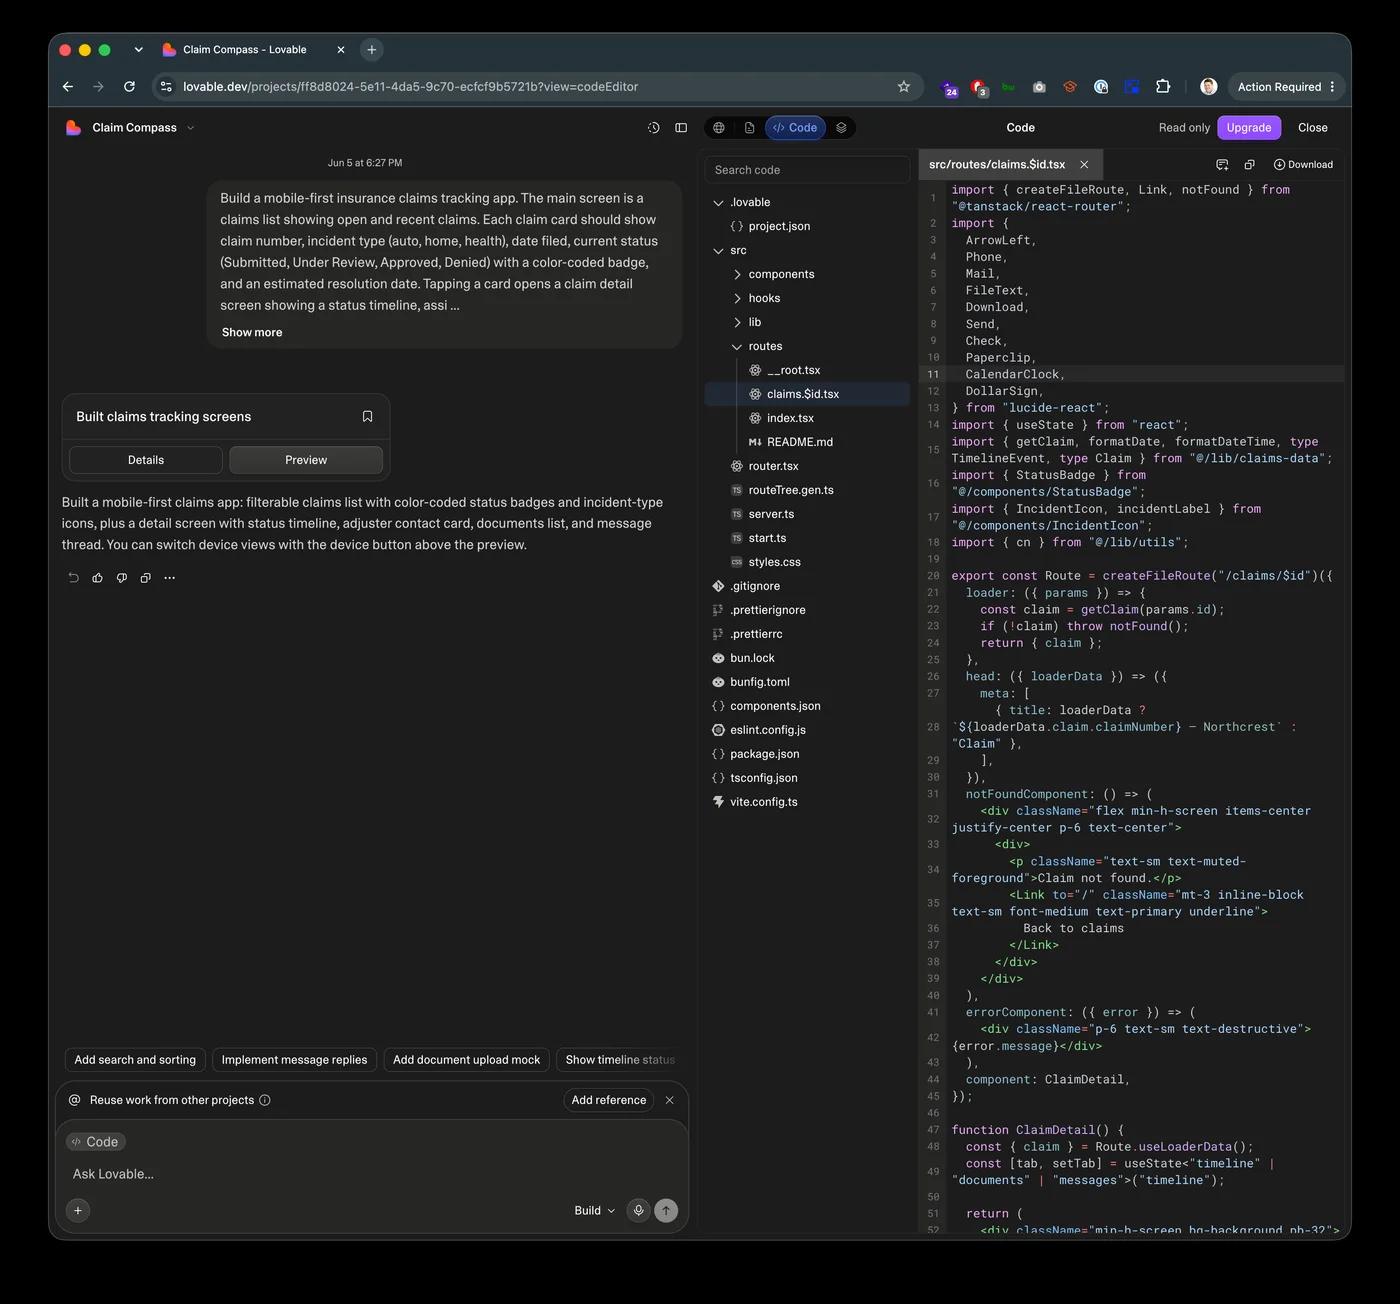Choose Implement message replies suggestion
Image resolution: width=1400 pixels, height=1304 pixels.
click(294, 1060)
